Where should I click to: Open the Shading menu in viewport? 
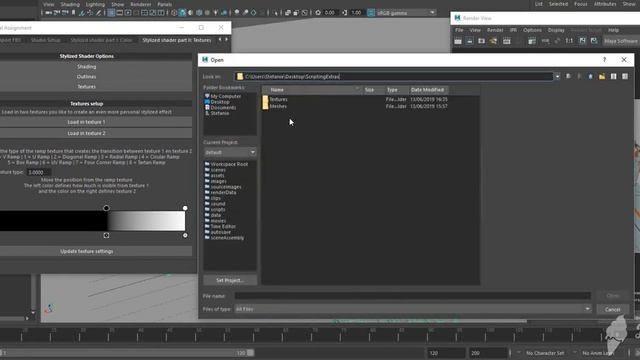tap(70, 4)
